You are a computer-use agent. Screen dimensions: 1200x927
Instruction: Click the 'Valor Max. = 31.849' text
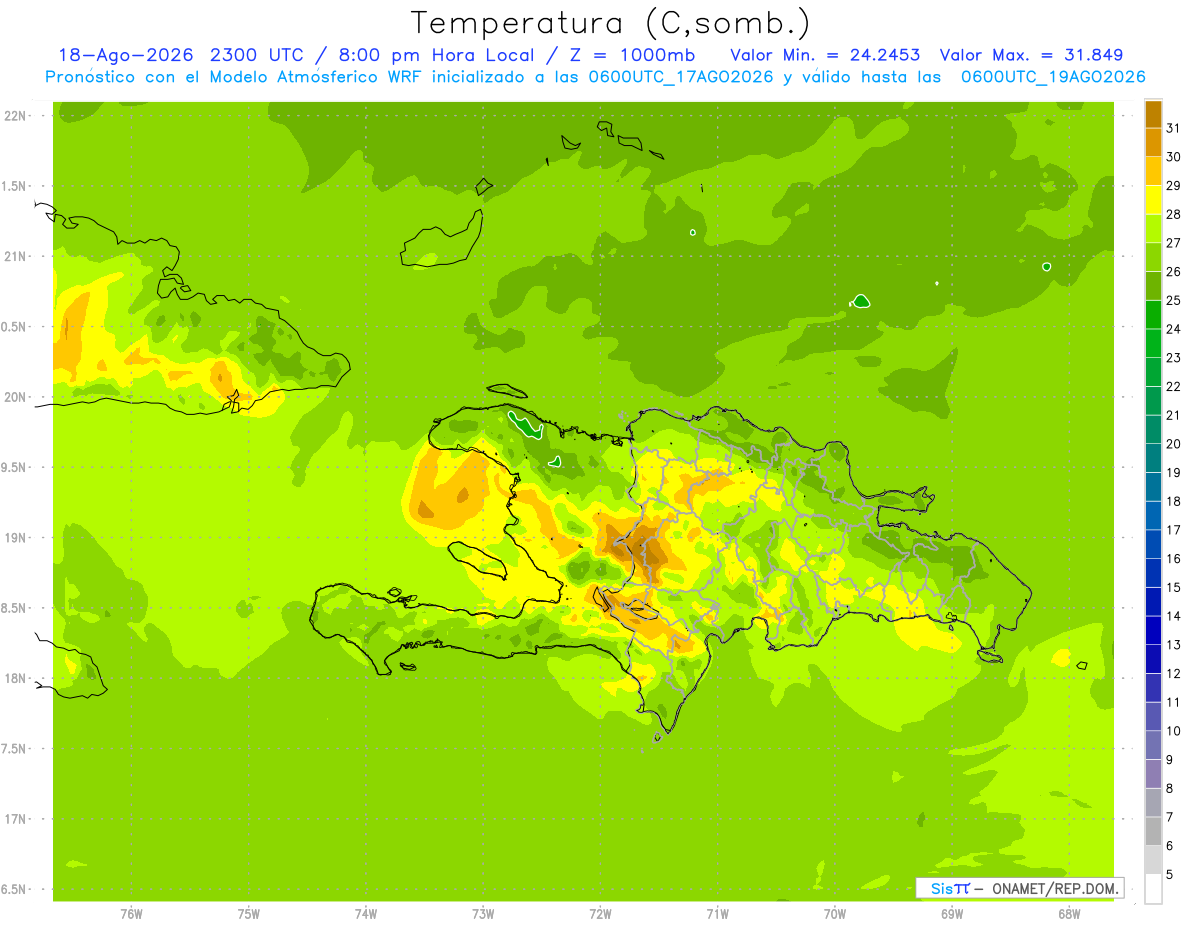pos(1031,55)
